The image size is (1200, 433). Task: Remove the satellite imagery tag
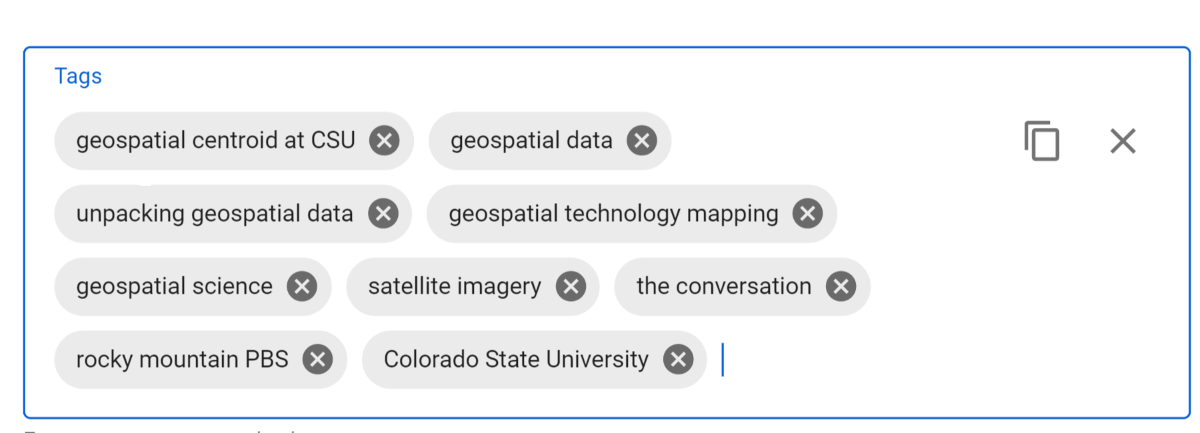pyautogui.click(x=571, y=287)
